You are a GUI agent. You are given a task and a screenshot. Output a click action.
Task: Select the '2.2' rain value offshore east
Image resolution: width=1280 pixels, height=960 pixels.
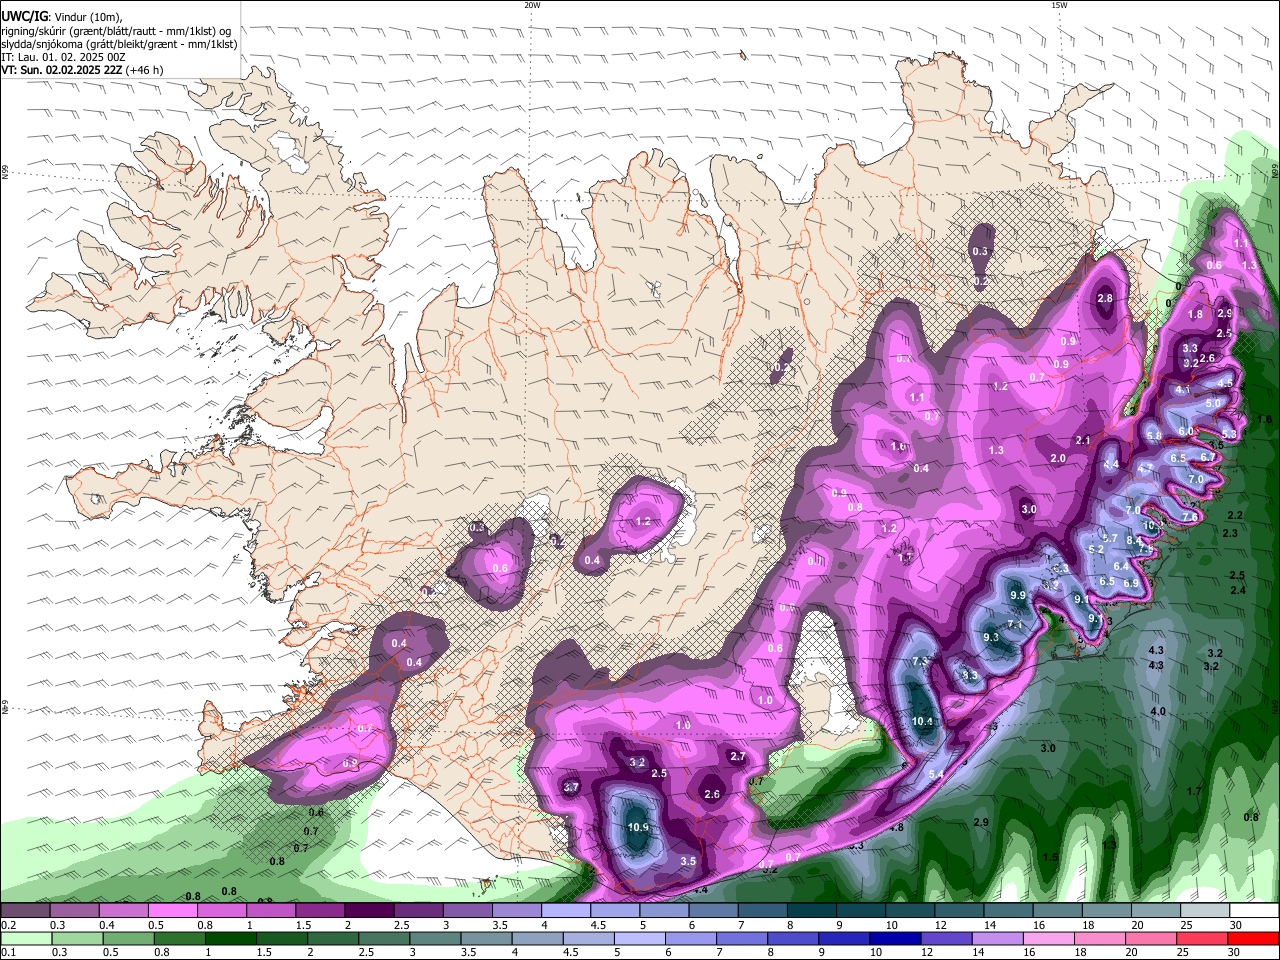(1235, 516)
